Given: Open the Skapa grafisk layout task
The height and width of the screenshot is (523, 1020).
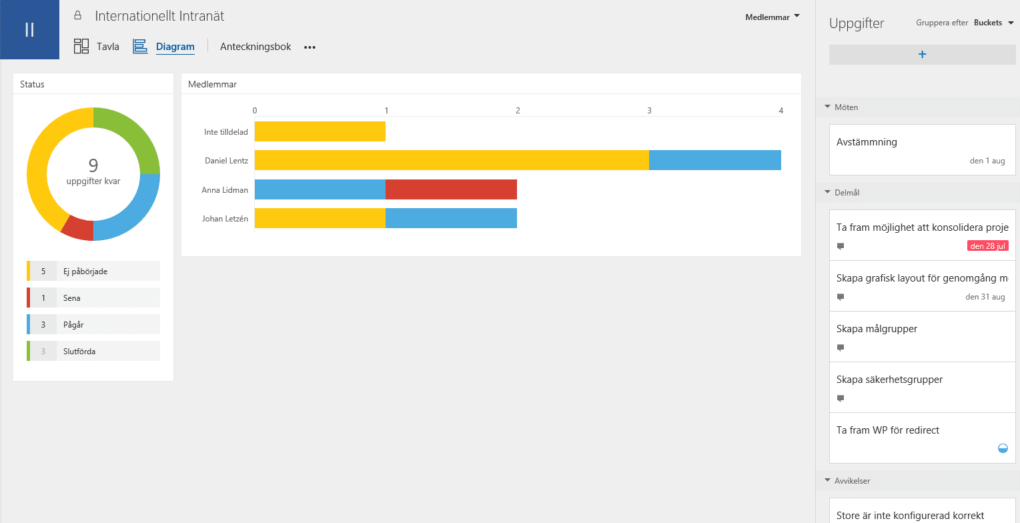Looking at the screenshot, I should 922,286.
